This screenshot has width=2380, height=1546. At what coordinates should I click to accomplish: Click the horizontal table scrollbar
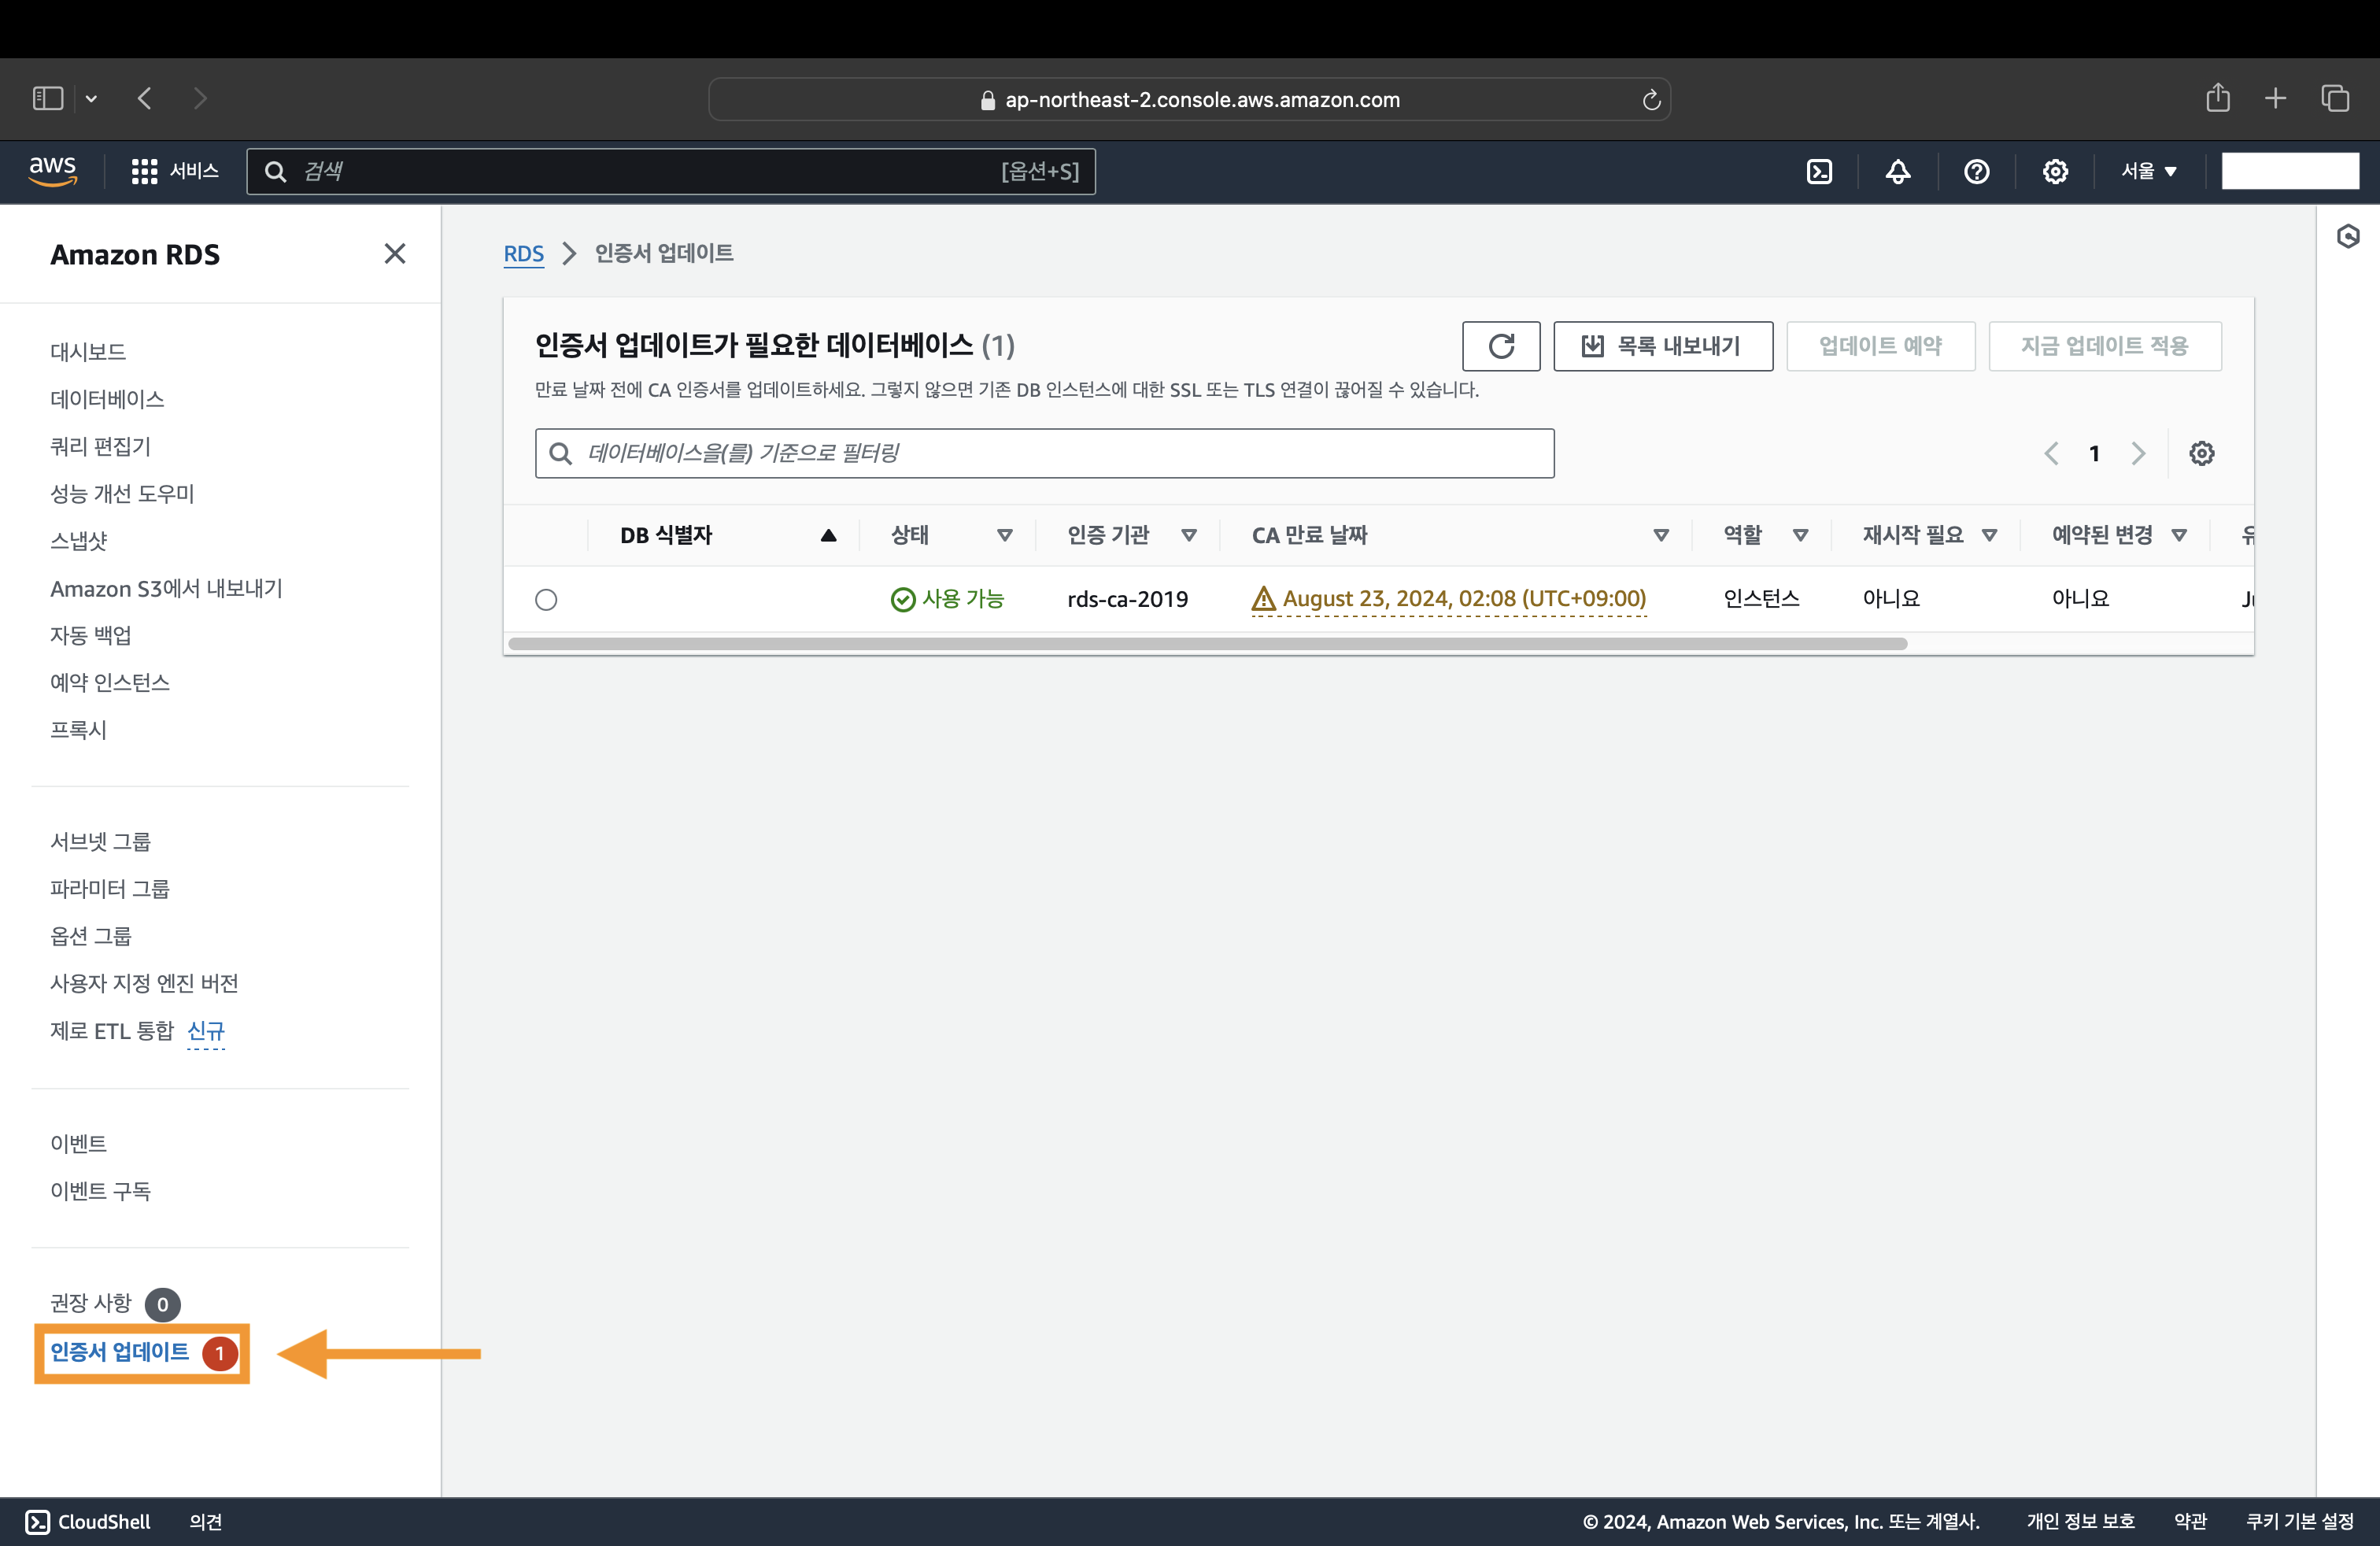point(1207,643)
